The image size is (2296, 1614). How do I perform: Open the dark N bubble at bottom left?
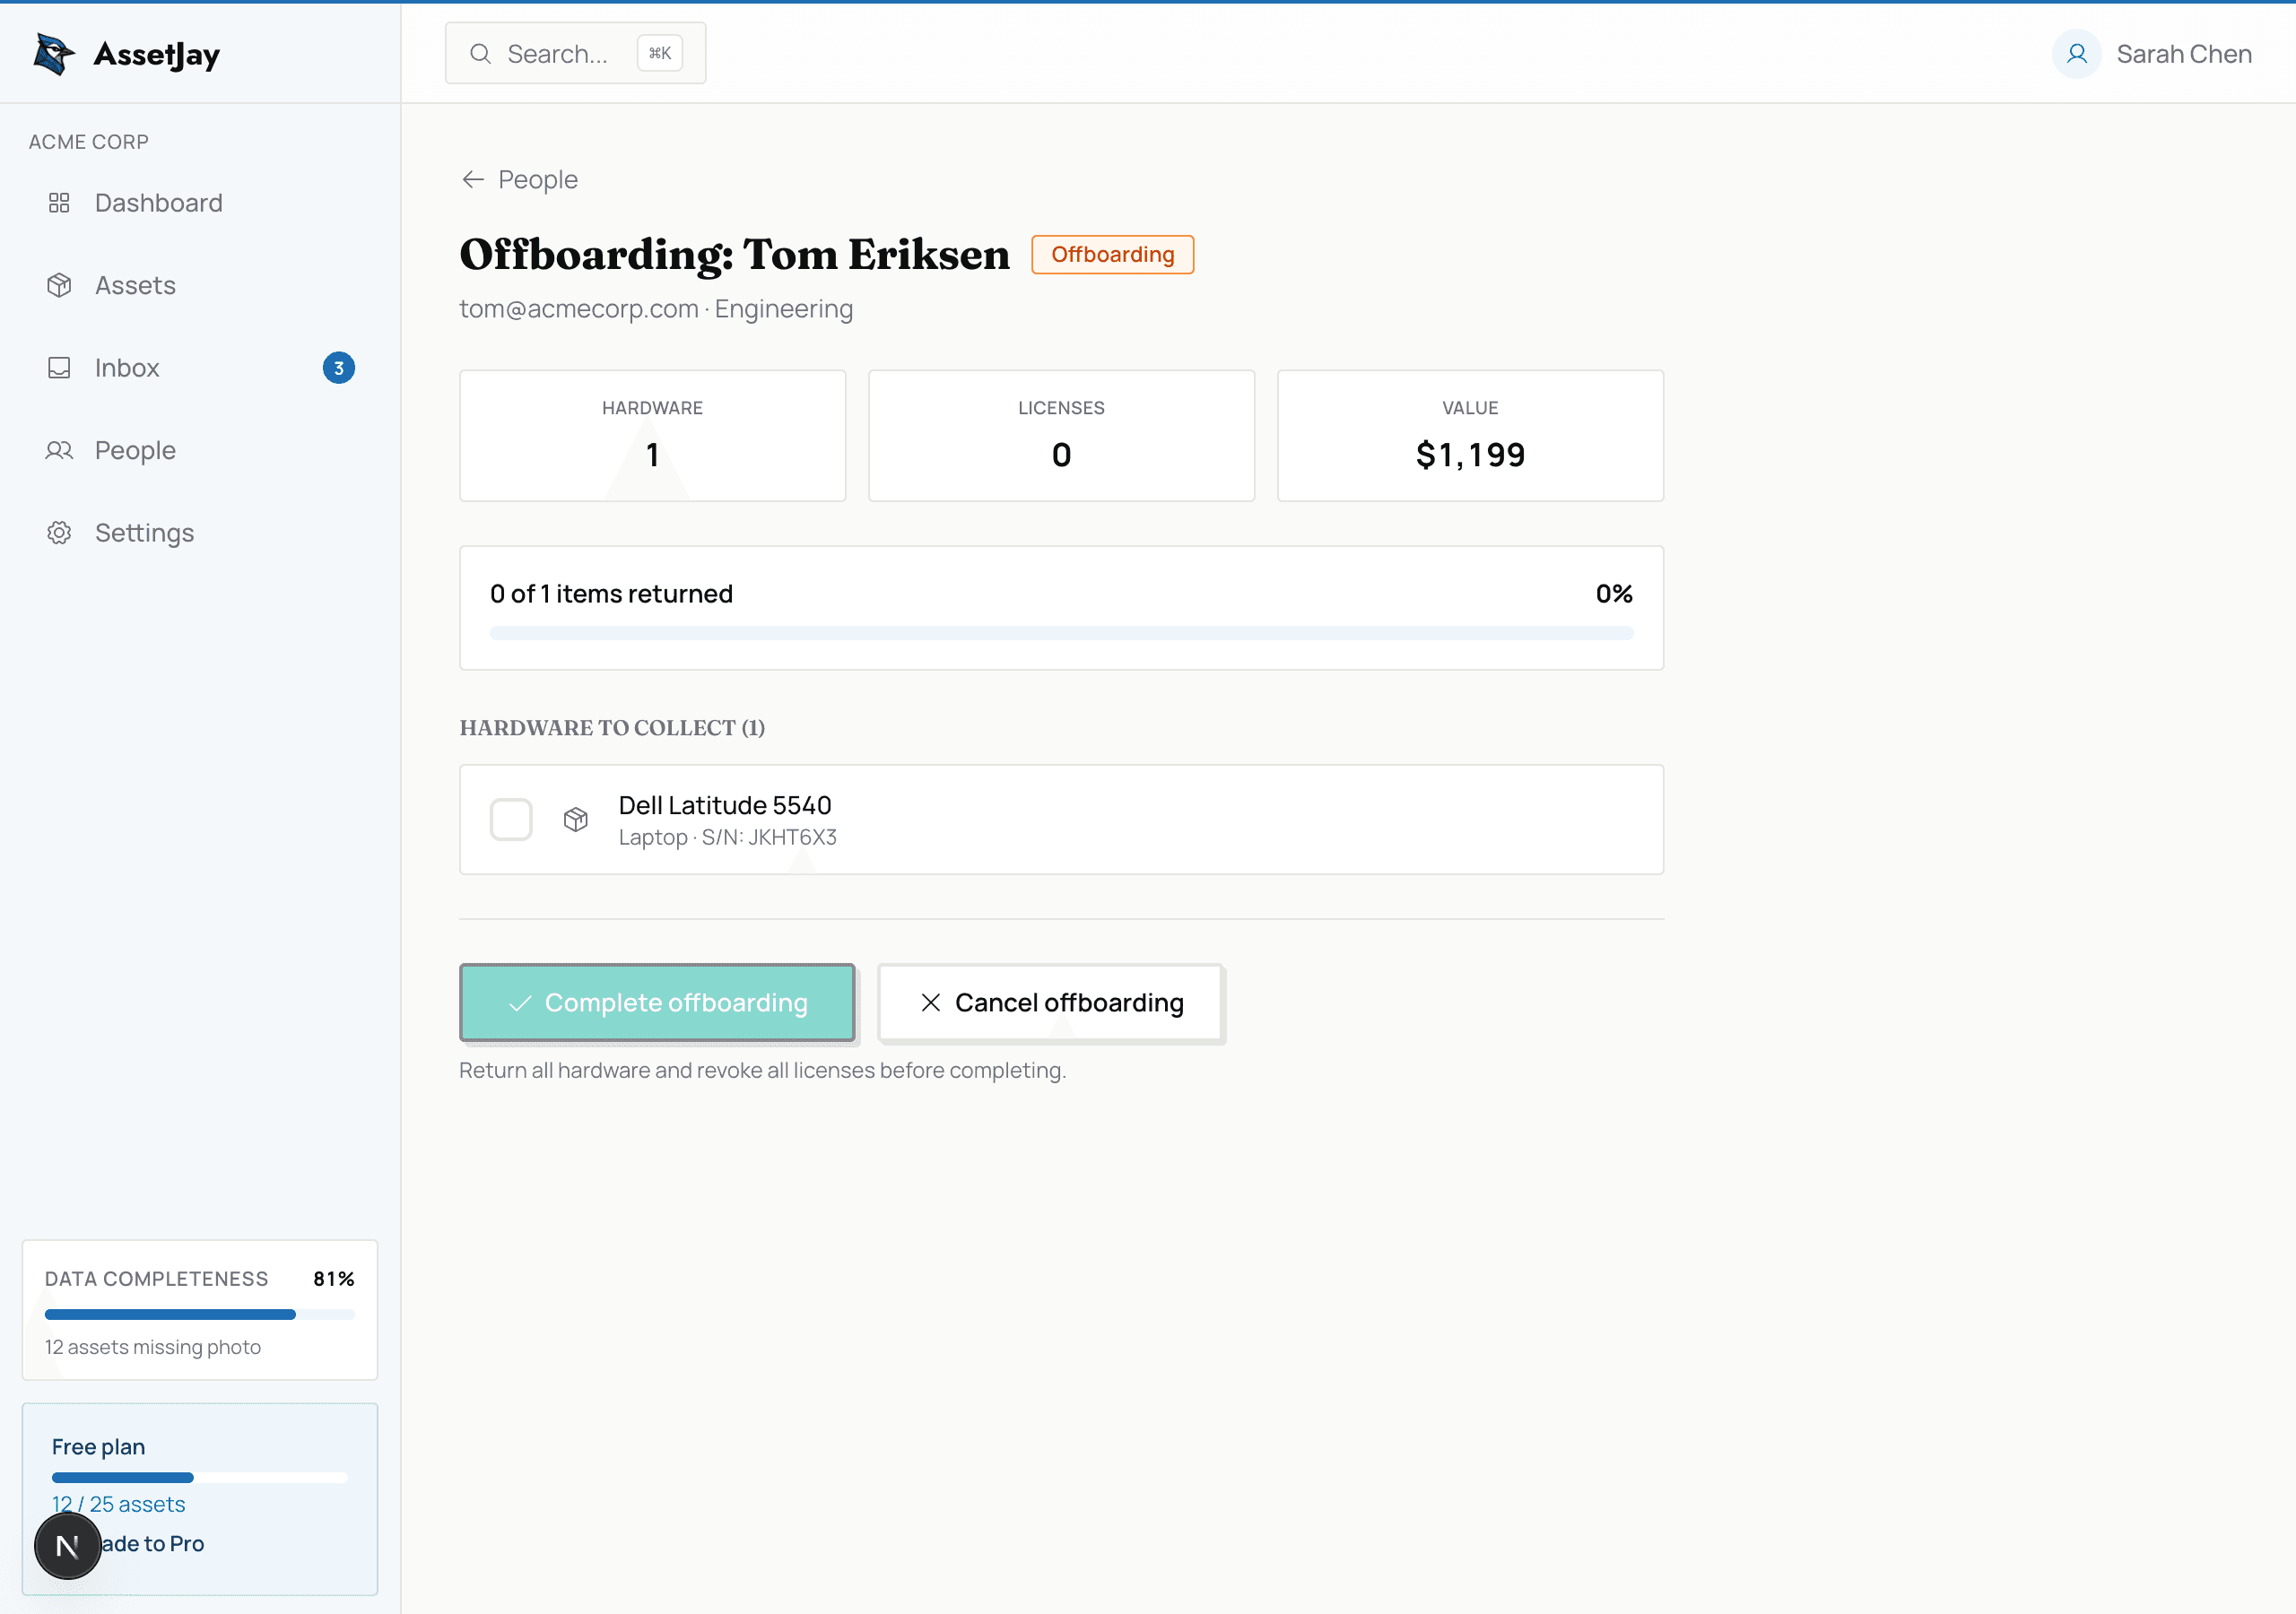(67, 1545)
